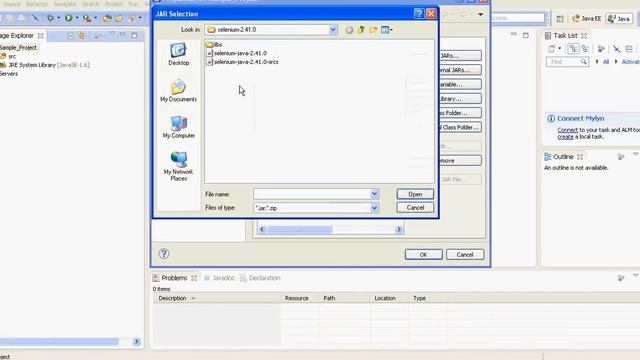Select the Servers project
Viewport: 640px width, 360px height.
(x=9, y=74)
